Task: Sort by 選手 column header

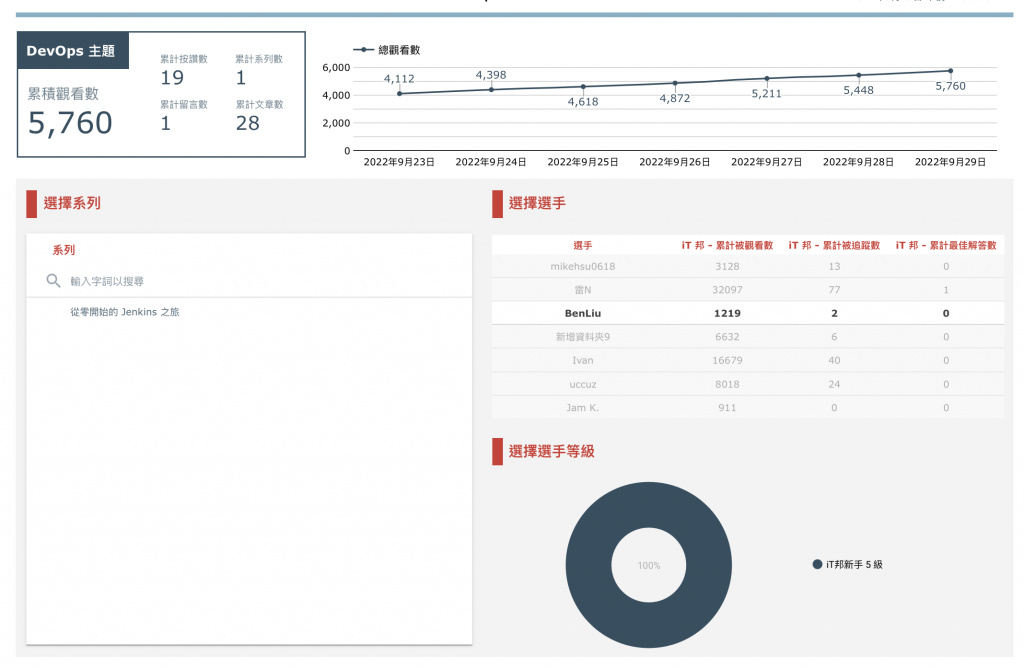Action: (x=583, y=246)
